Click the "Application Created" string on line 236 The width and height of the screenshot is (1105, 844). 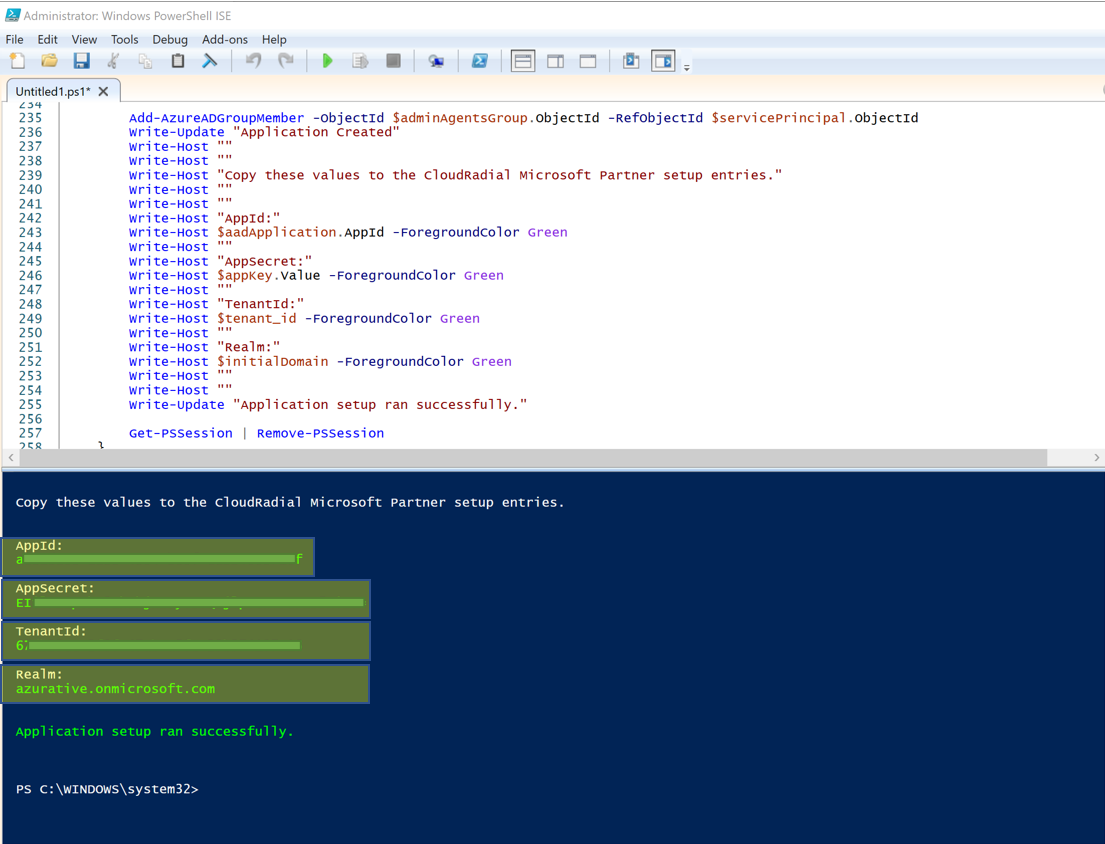coord(316,132)
